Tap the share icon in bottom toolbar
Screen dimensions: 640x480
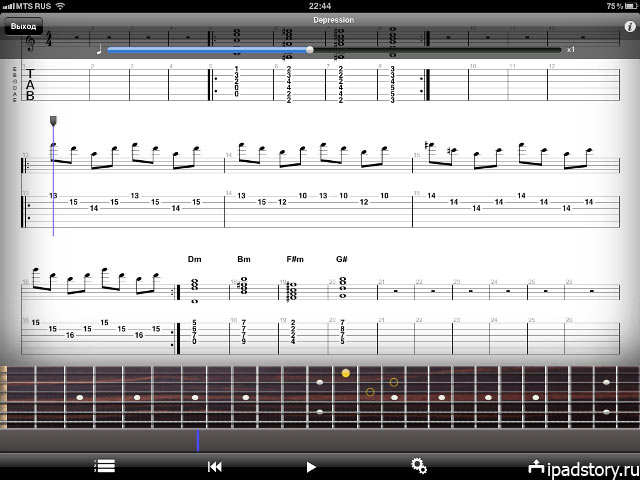pyautogui.click(x=536, y=466)
